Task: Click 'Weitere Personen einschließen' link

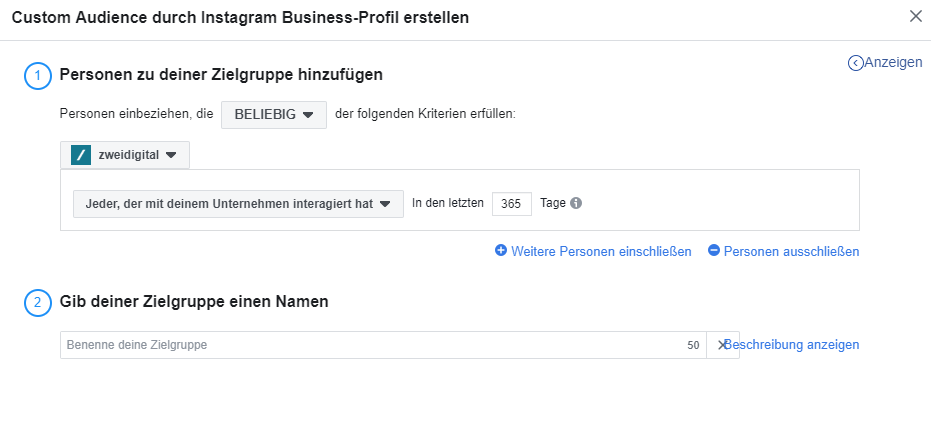Action: (x=601, y=251)
